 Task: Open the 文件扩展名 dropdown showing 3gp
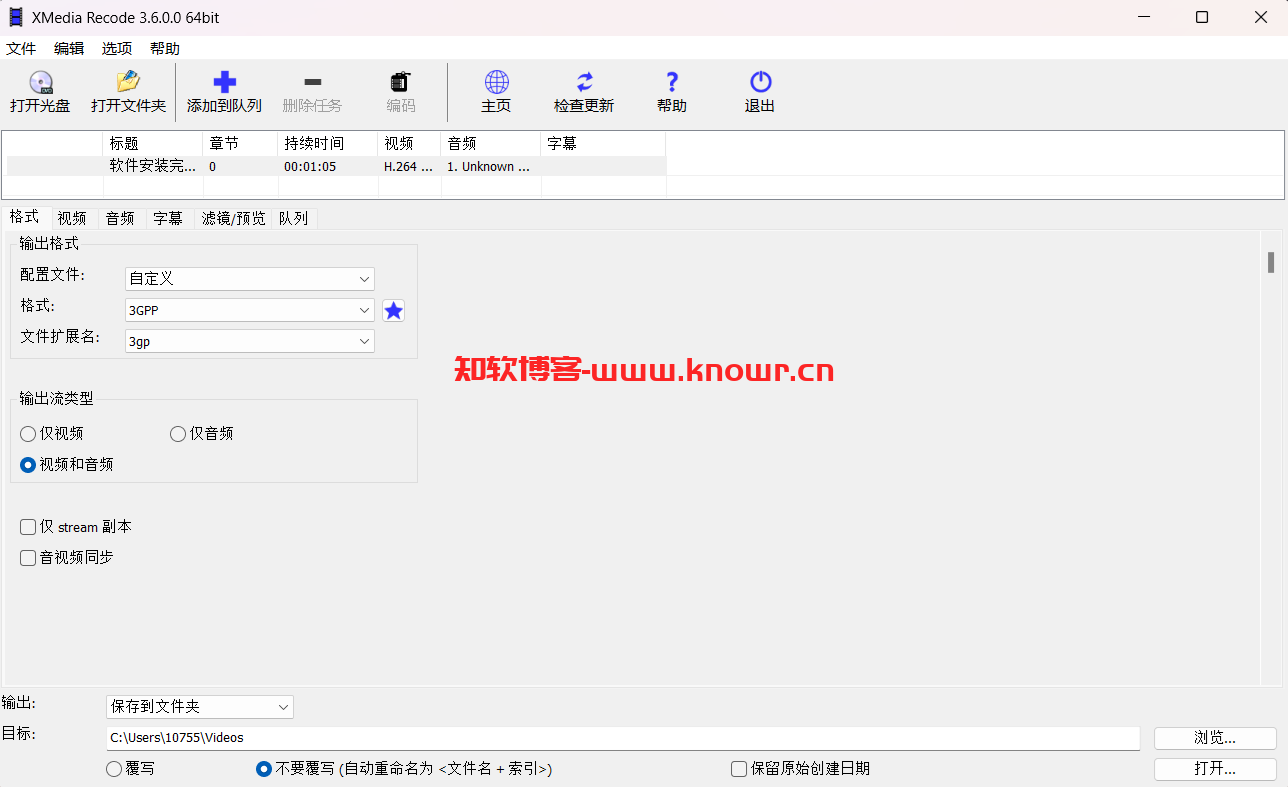250,342
